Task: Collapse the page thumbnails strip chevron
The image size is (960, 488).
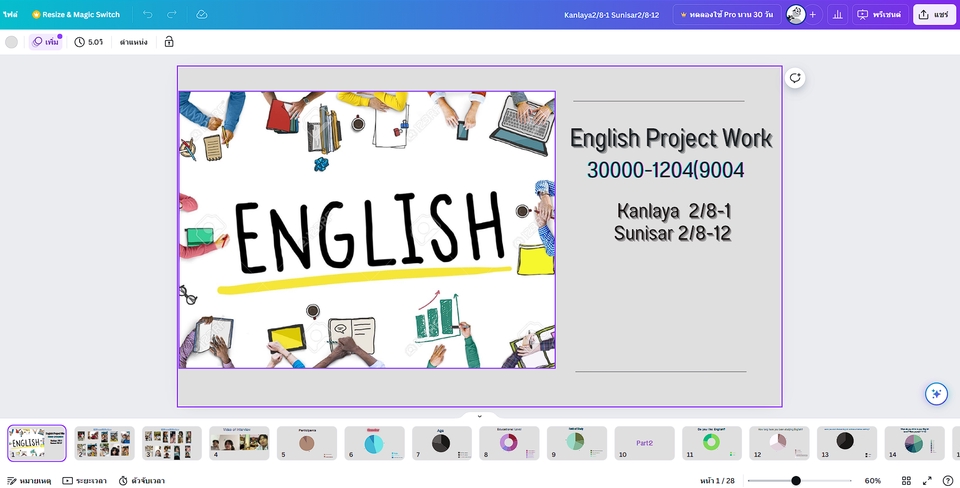Action: (479, 416)
